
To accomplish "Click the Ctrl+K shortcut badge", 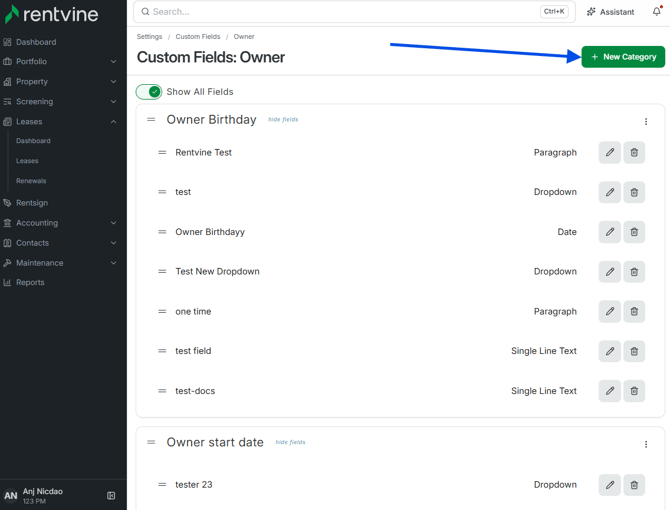I will point(554,12).
